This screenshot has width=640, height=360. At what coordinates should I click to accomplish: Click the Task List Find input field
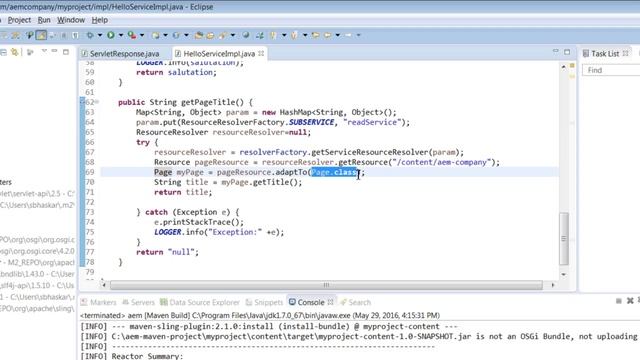click(611, 70)
